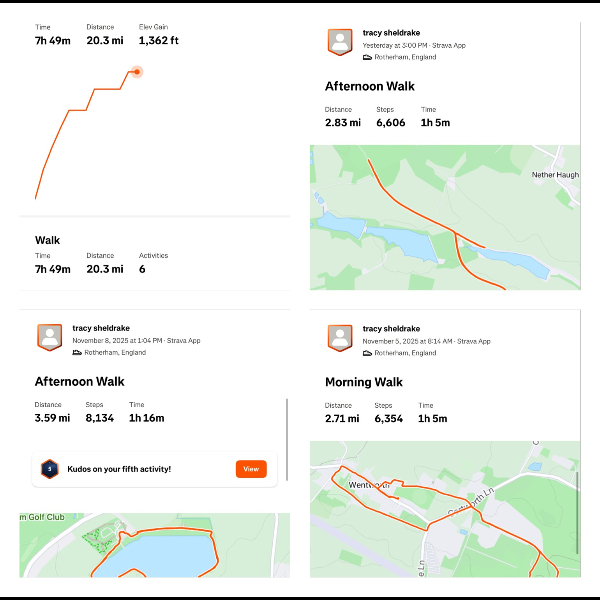Open the 3.59 mi Afternoon Walk title
Viewport: 600px width, 600px height.
(79, 382)
